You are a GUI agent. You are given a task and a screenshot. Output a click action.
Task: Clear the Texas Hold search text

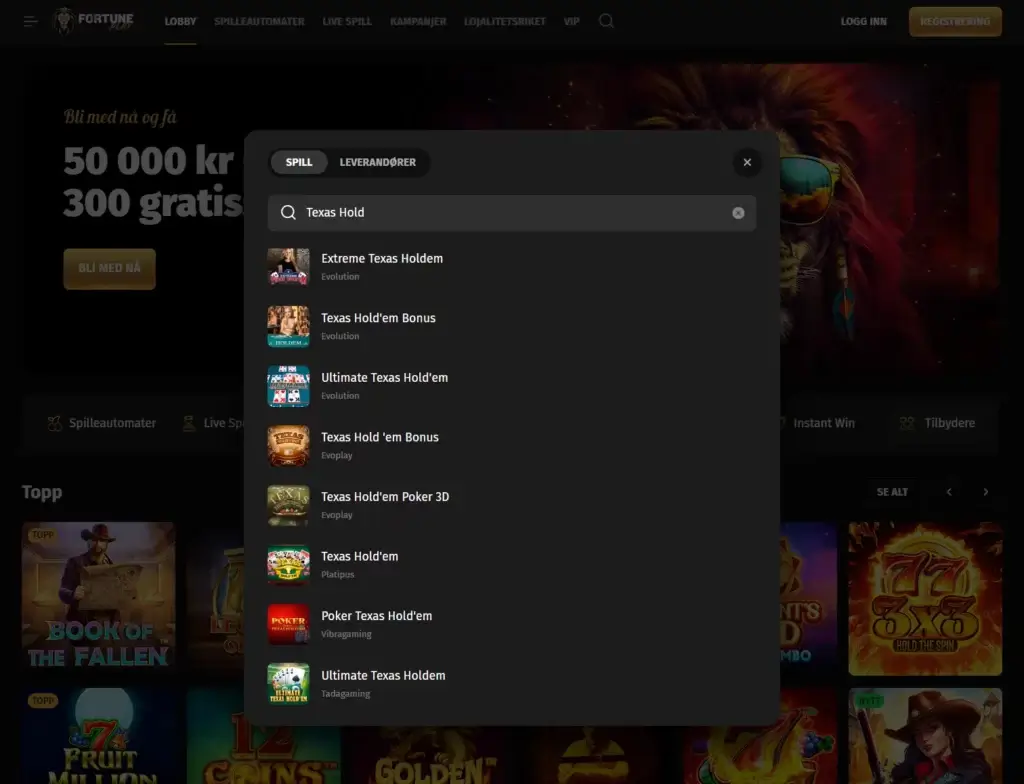(x=738, y=213)
